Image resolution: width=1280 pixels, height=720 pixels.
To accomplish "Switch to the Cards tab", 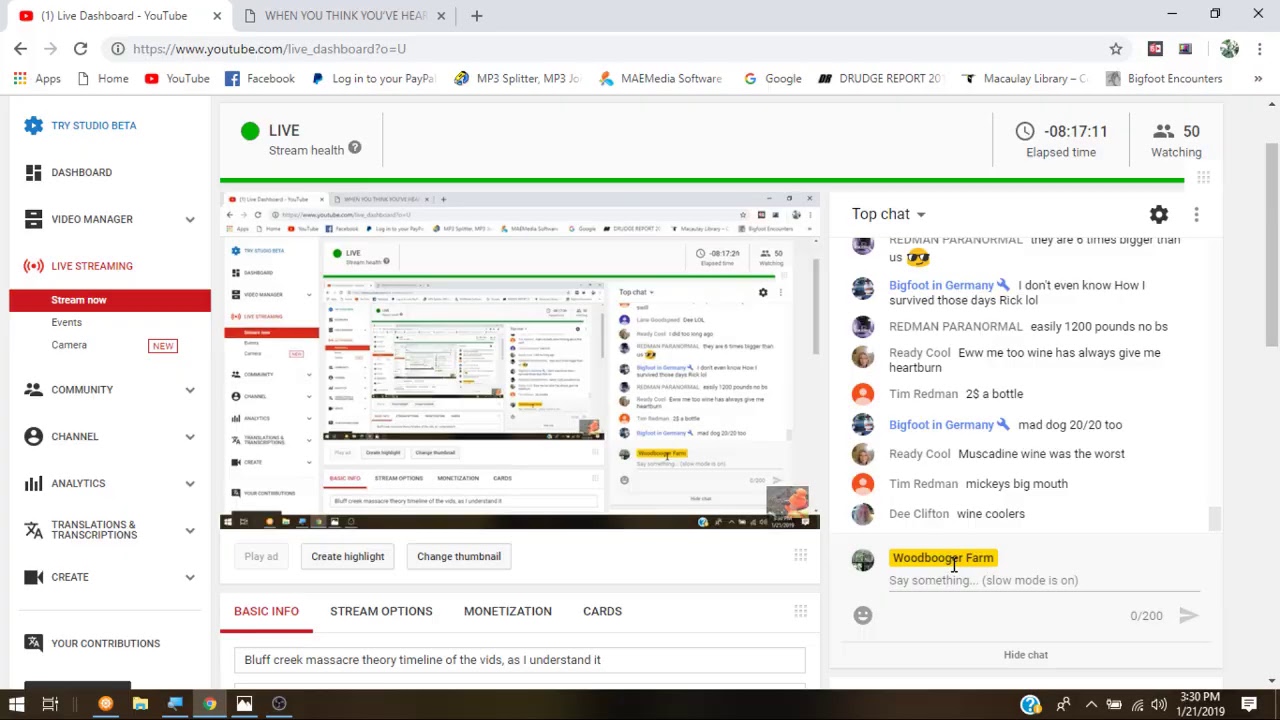I will click(602, 611).
